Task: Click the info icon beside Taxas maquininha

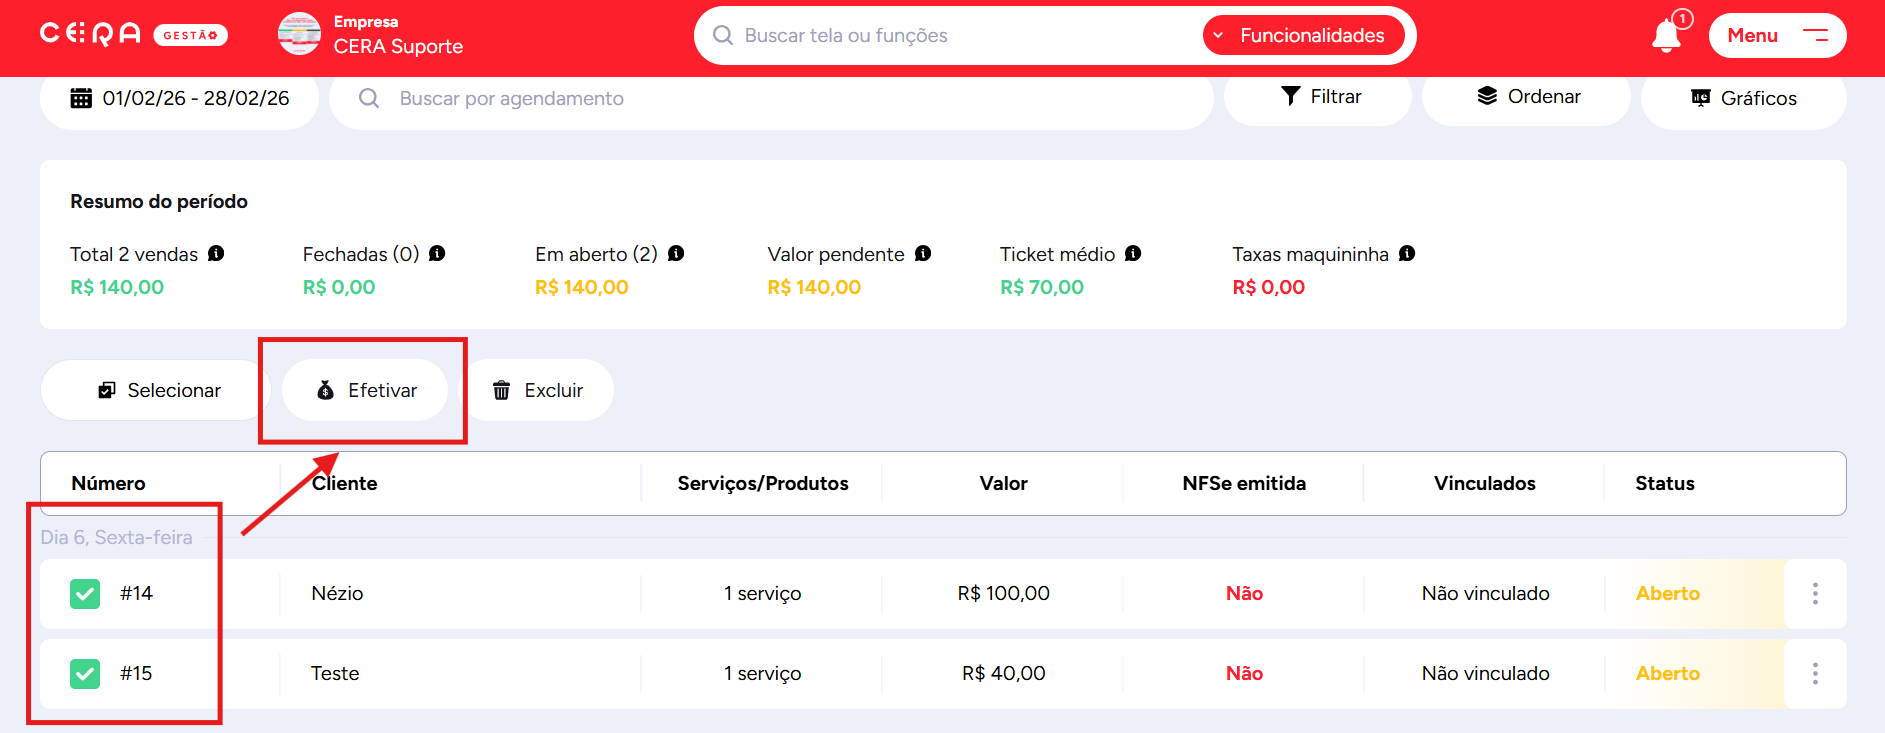Action: tap(1407, 254)
